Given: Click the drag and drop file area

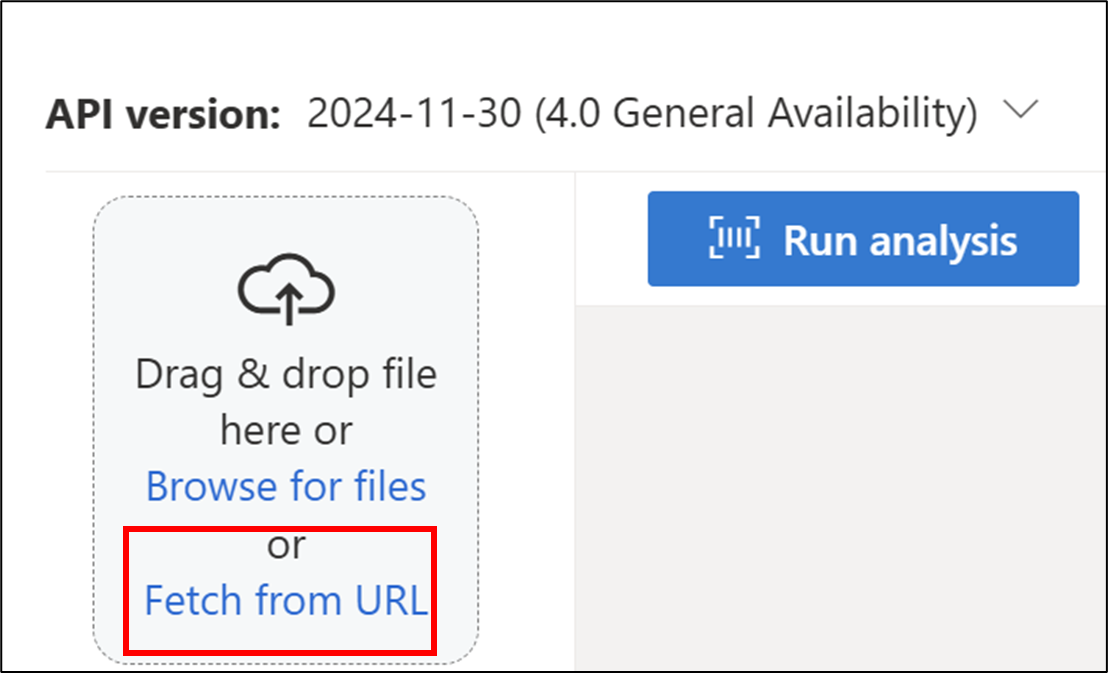Looking at the screenshot, I should coord(286,430).
